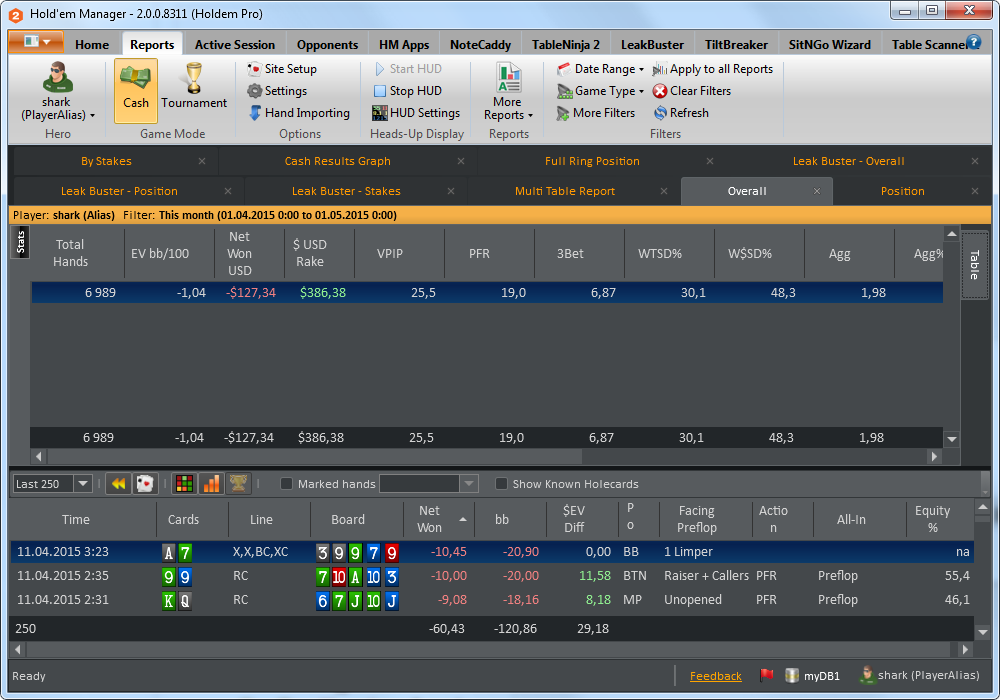Switch to By Stakes report tab
The width and height of the screenshot is (1000, 700).
pyautogui.click(x=106, y=161)
